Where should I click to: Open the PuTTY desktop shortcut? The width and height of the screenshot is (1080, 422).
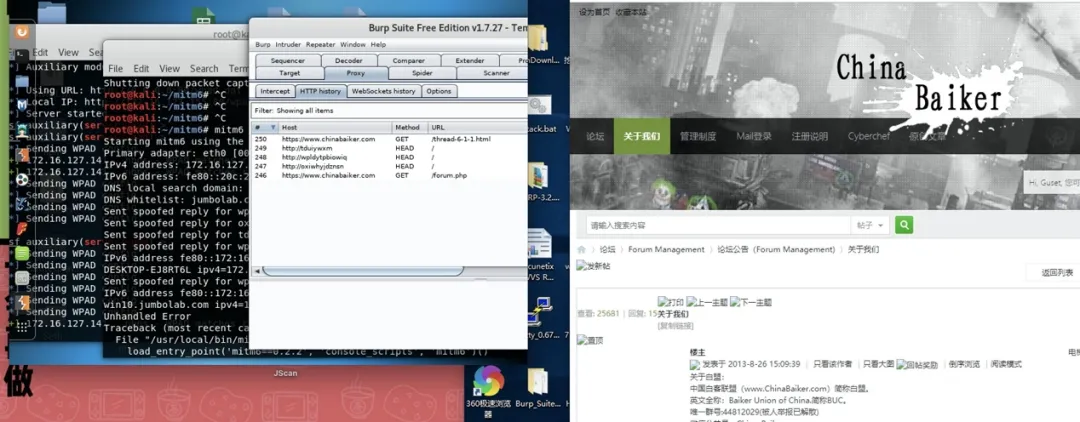click(541, 317)
